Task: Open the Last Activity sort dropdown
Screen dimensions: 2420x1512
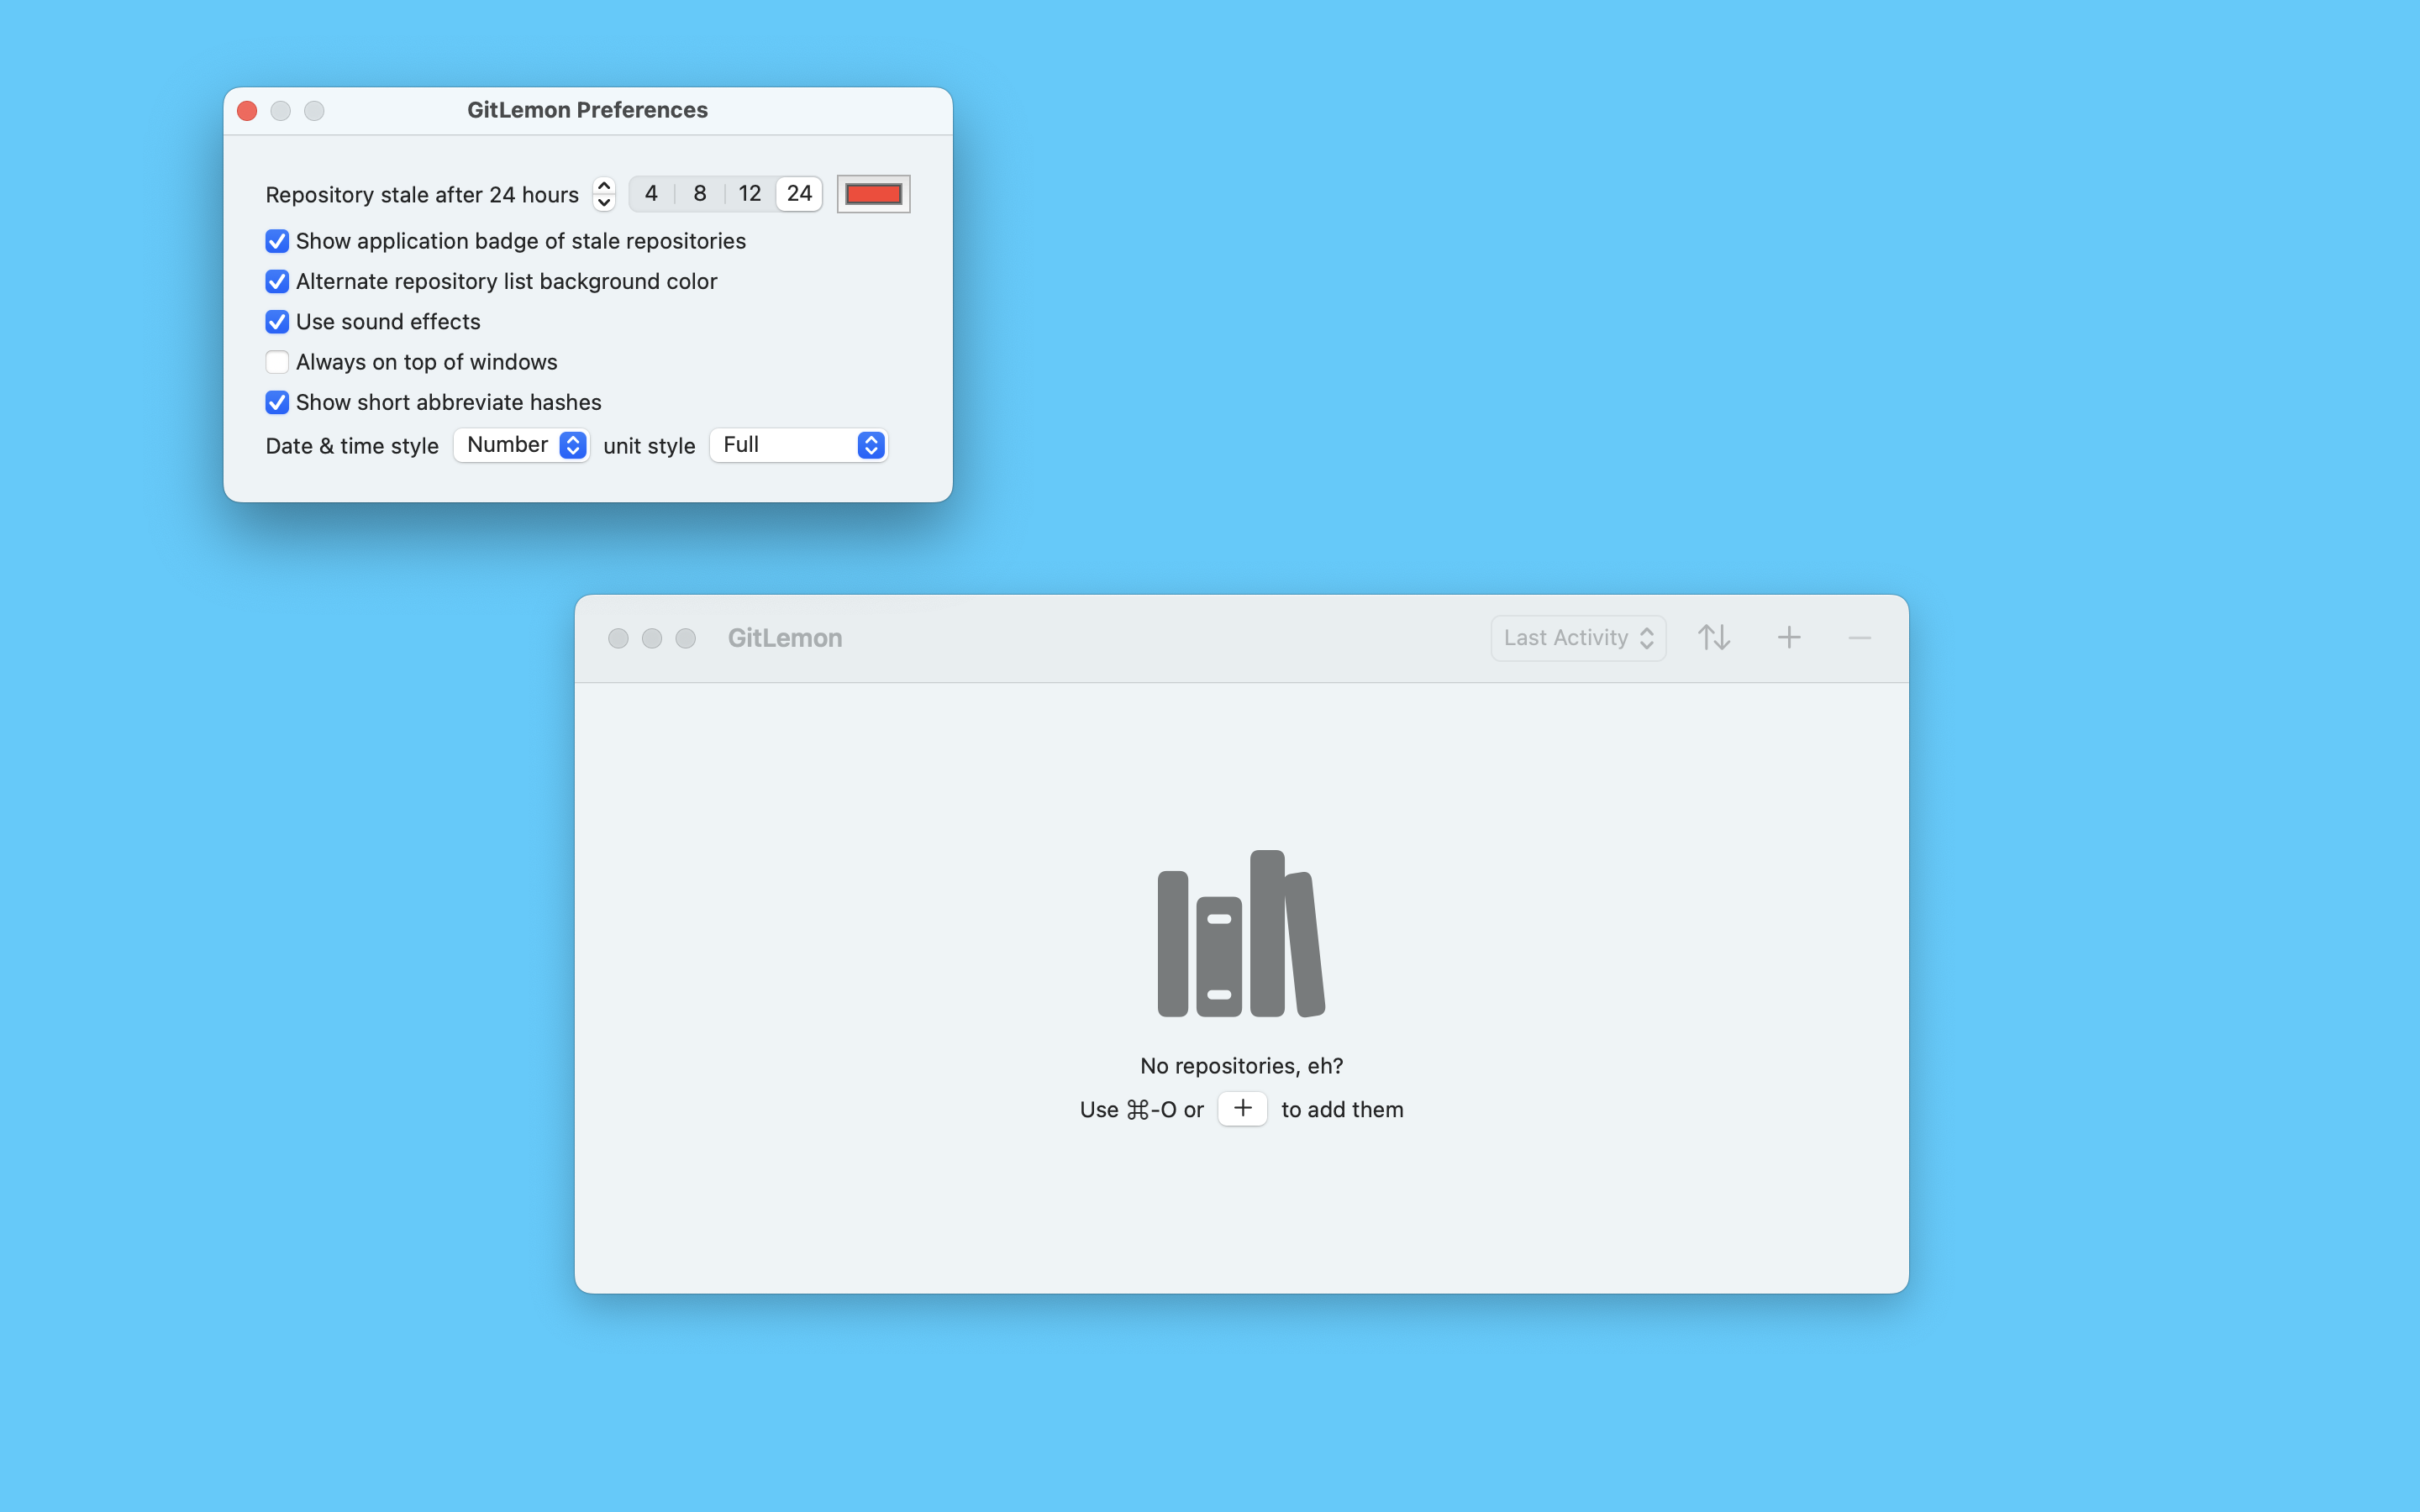Action: pos(1578,637)
